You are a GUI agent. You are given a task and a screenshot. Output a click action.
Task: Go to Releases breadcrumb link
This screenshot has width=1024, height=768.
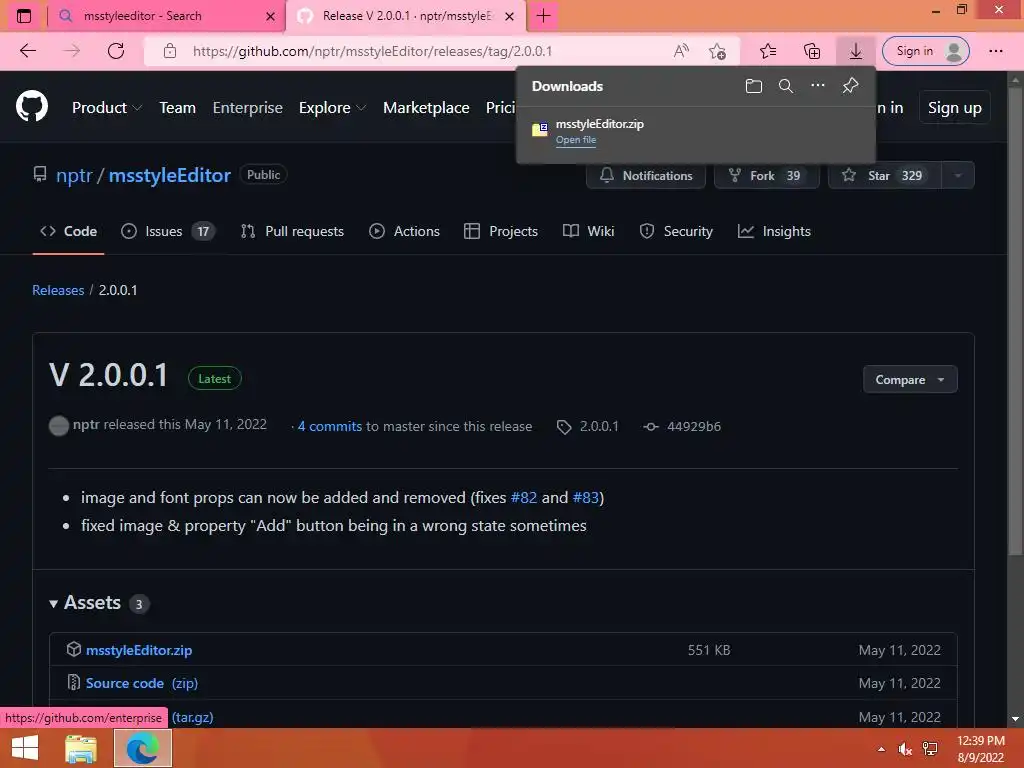pyautogui.click(x=58, y=290)
